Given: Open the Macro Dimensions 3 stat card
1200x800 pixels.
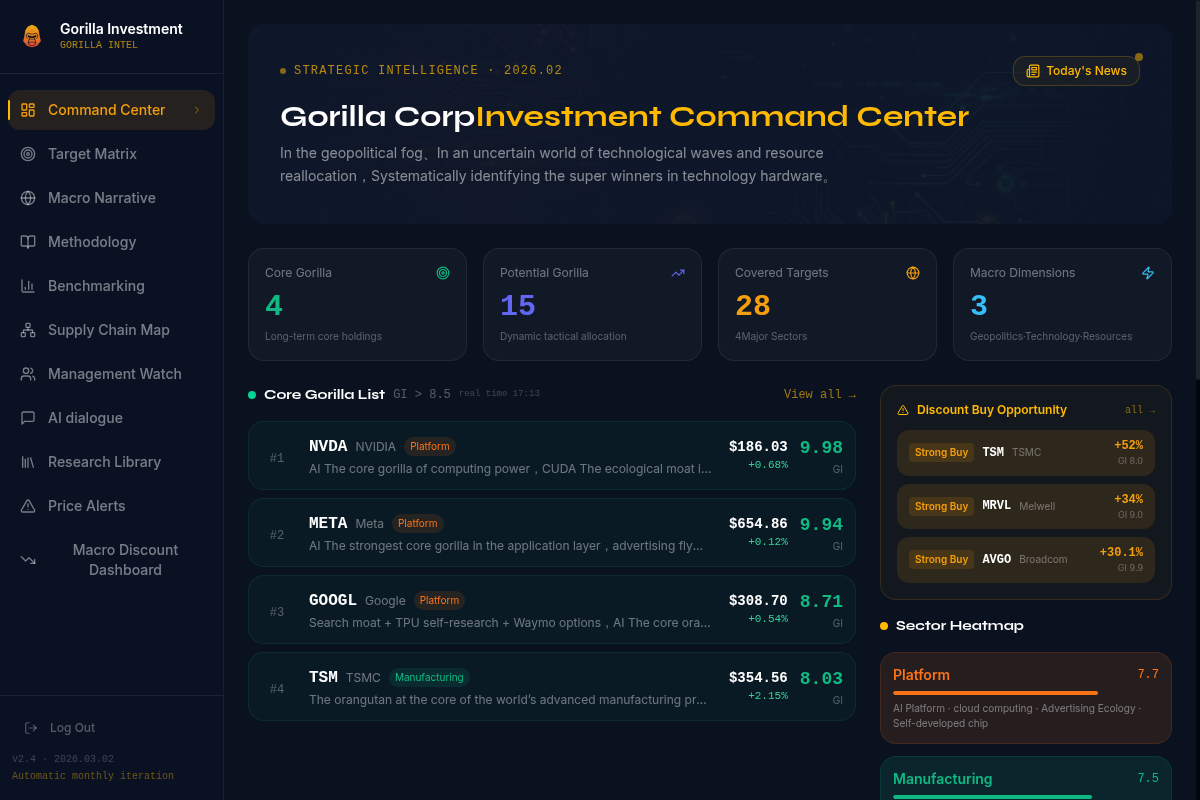Looking at the screenshot, I should (x=1062, y=304).
